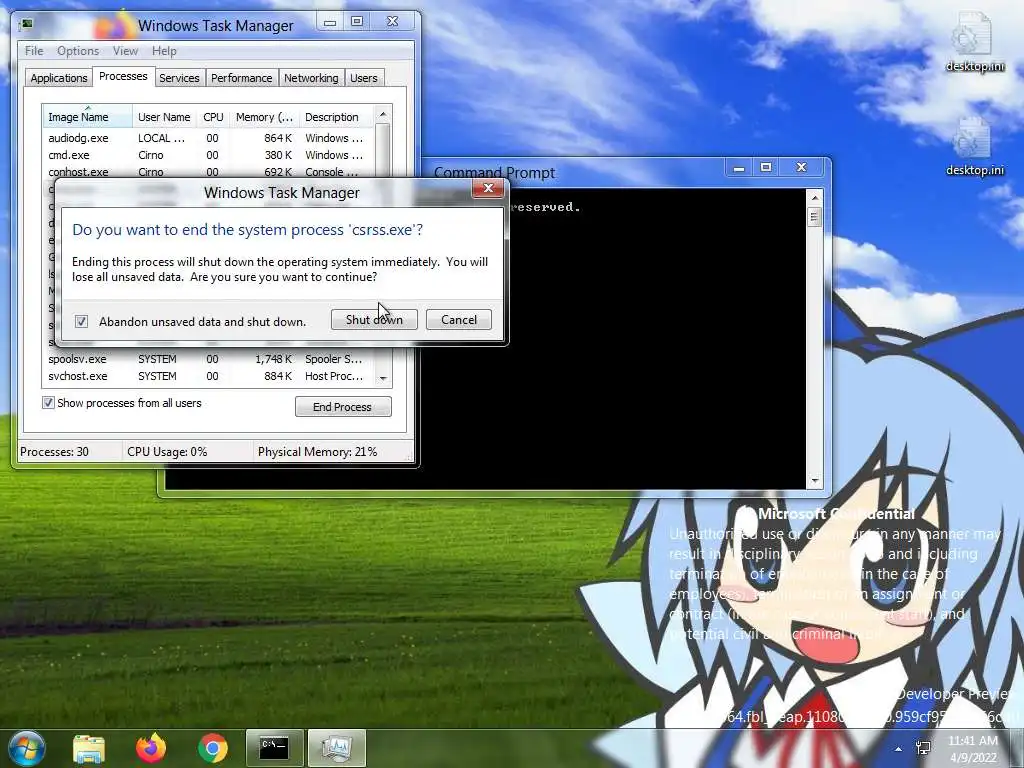Select the conhost.exe process row

pyautogui.click(x=209, y=172)
